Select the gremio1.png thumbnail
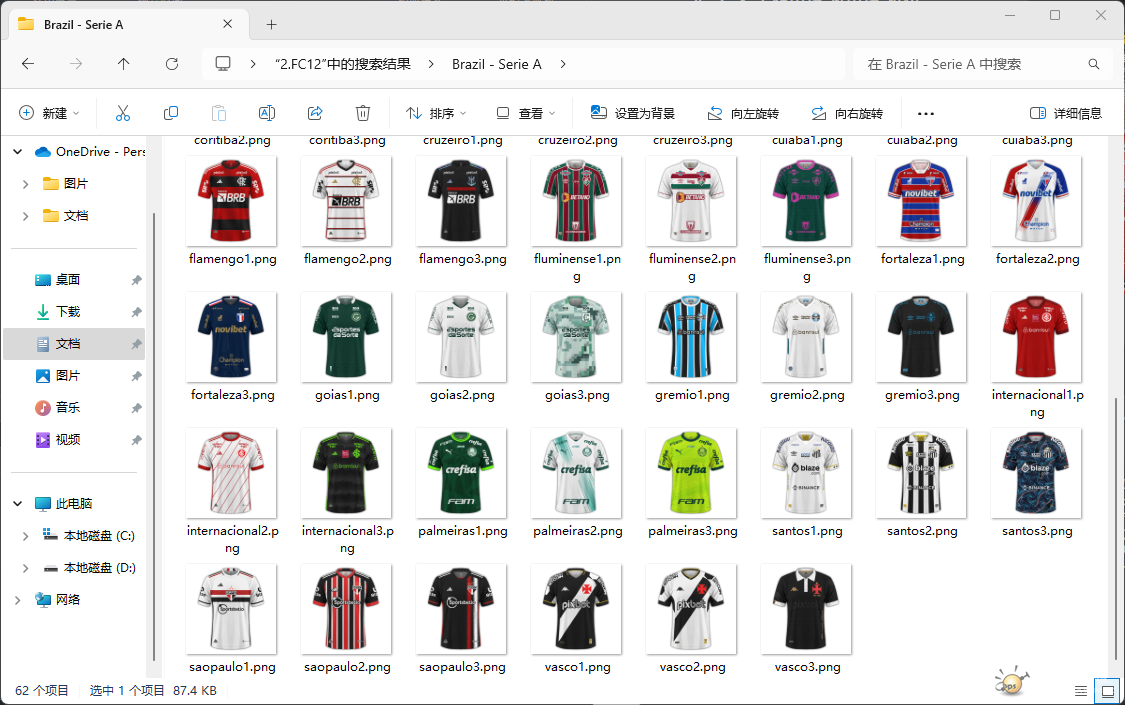1125x705 pixels. click(x=691, y=337)
